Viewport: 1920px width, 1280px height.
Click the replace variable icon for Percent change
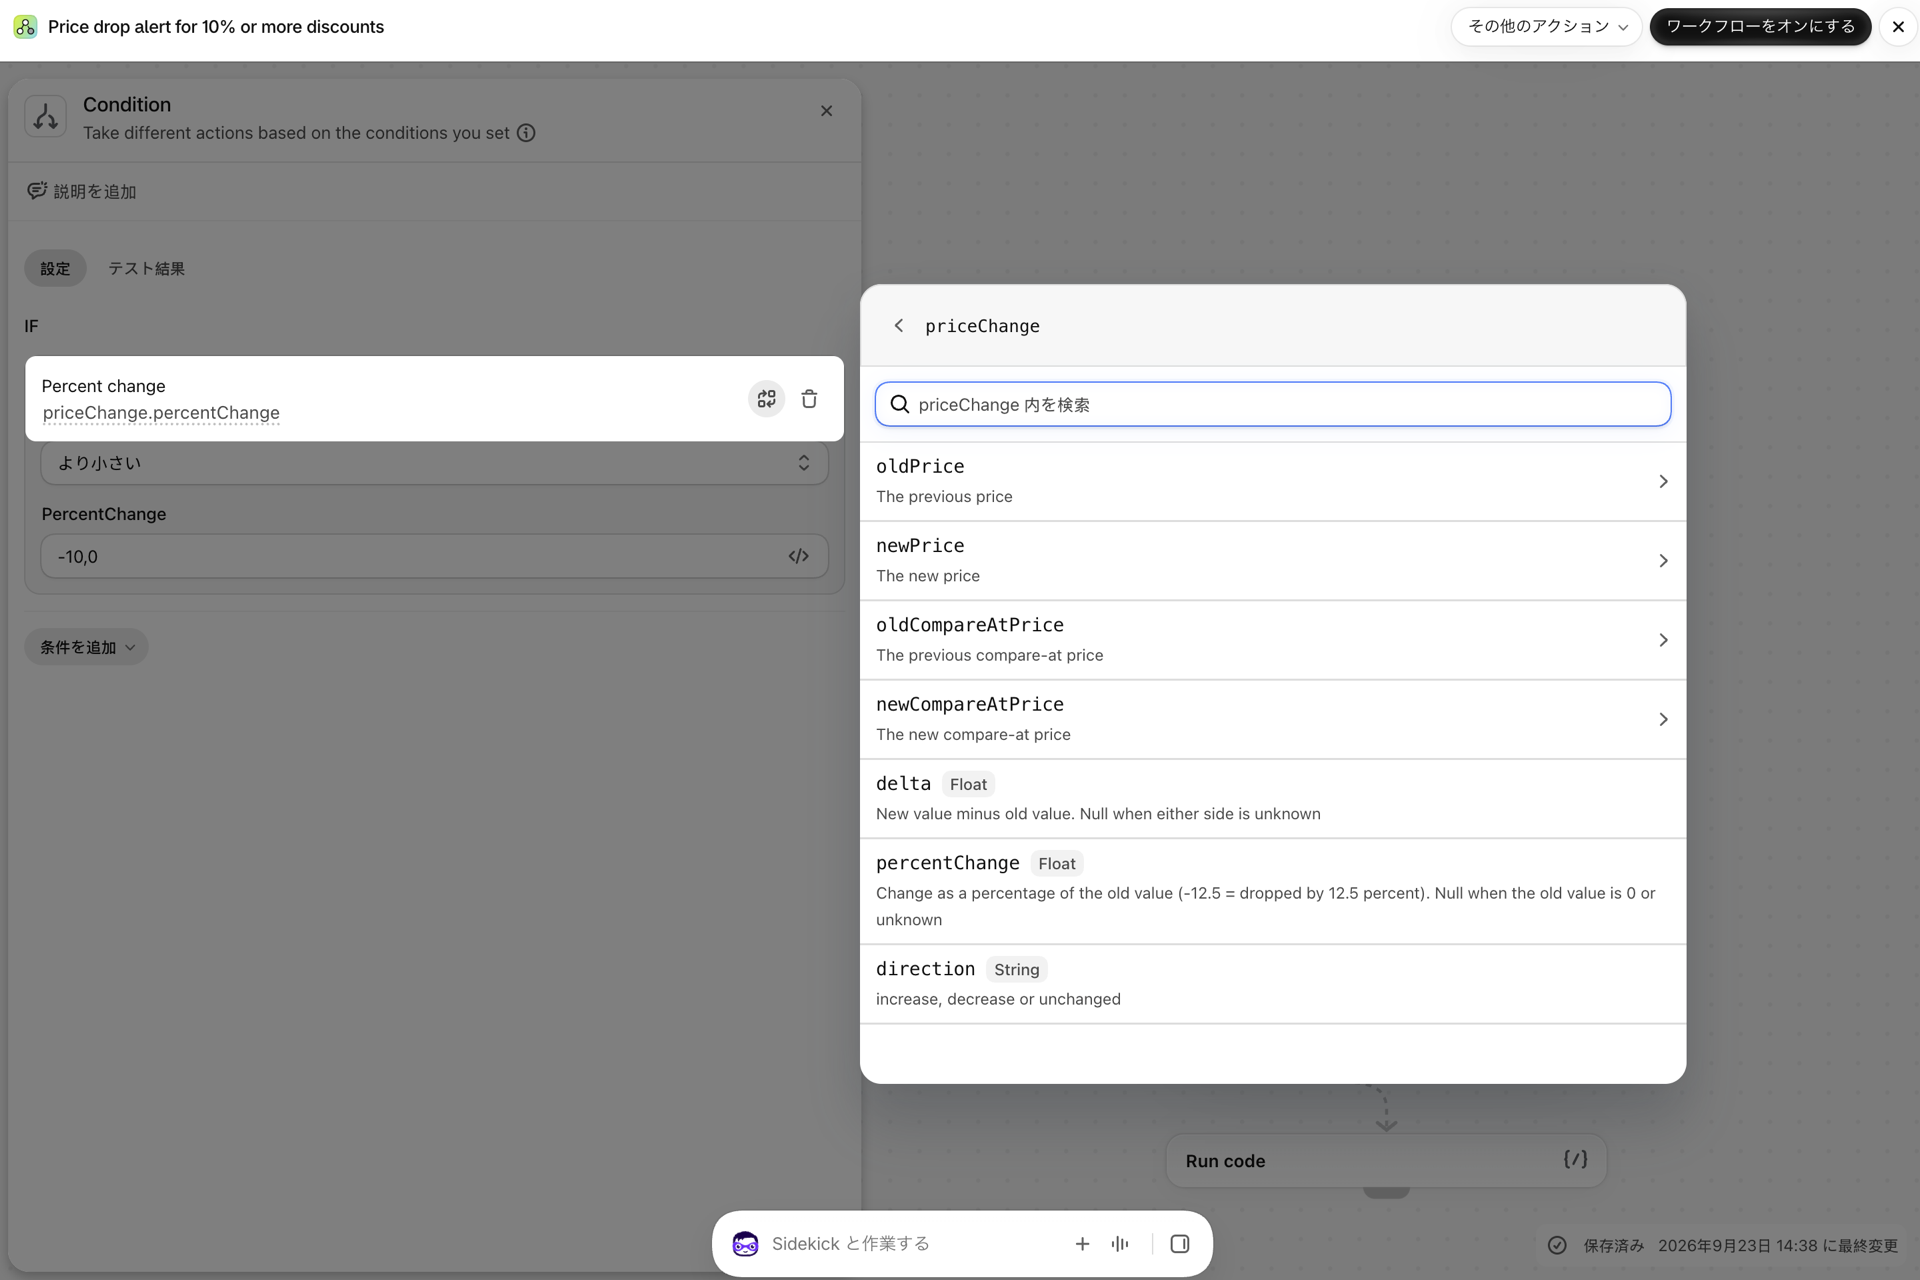(x=766, y=399)
